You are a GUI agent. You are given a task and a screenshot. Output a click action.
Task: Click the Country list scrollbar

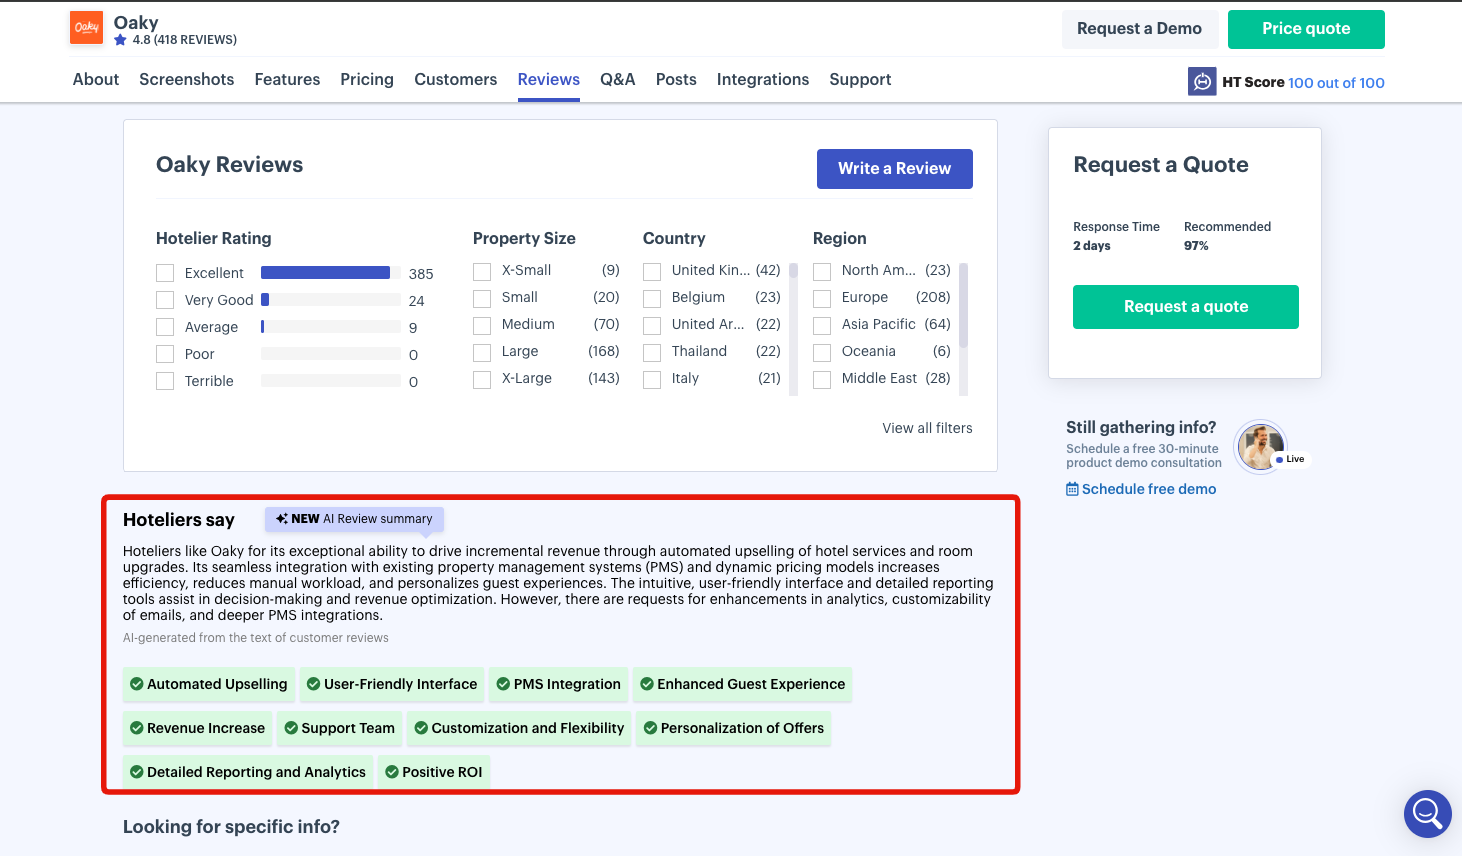(794, 329)
